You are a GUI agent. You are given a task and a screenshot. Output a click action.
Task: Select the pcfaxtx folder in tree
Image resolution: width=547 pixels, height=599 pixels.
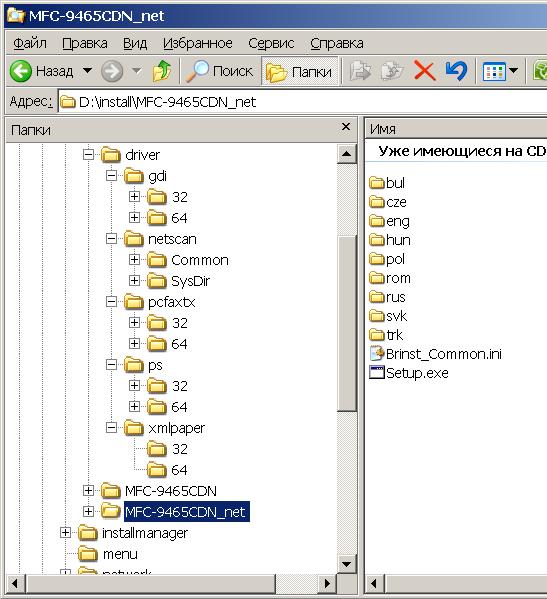point(172,302)
